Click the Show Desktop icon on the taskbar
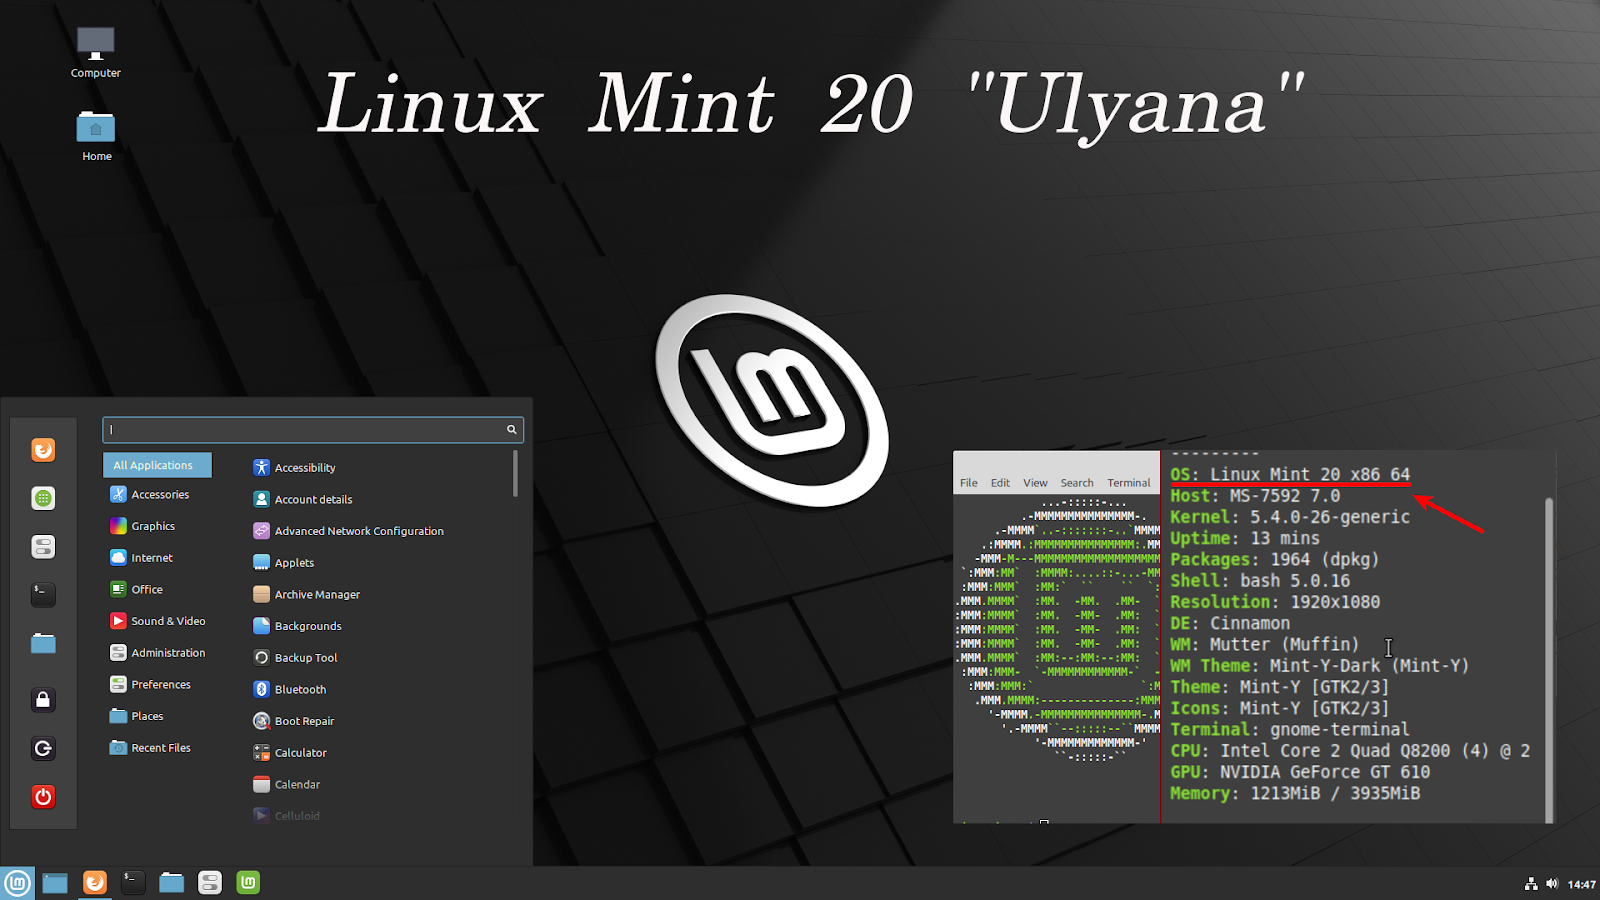 point(55,883)
